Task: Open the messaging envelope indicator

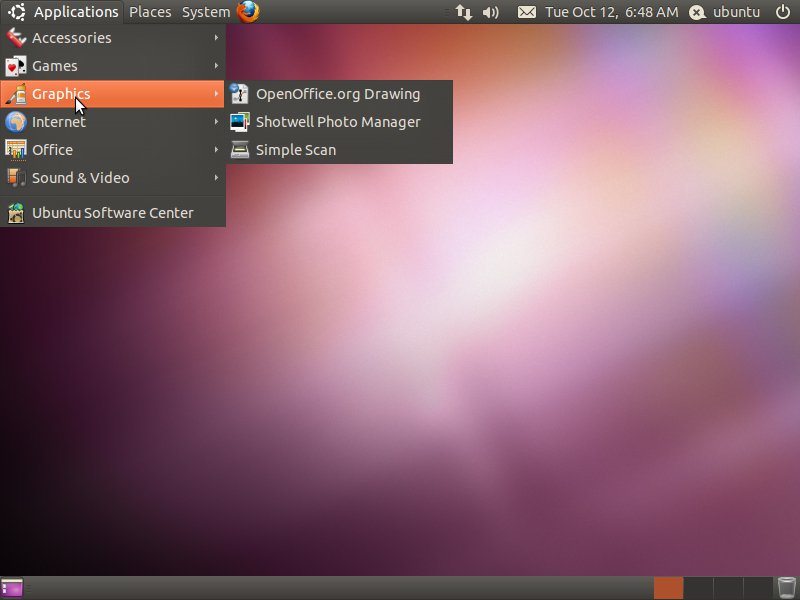Action: click(527, 12)
